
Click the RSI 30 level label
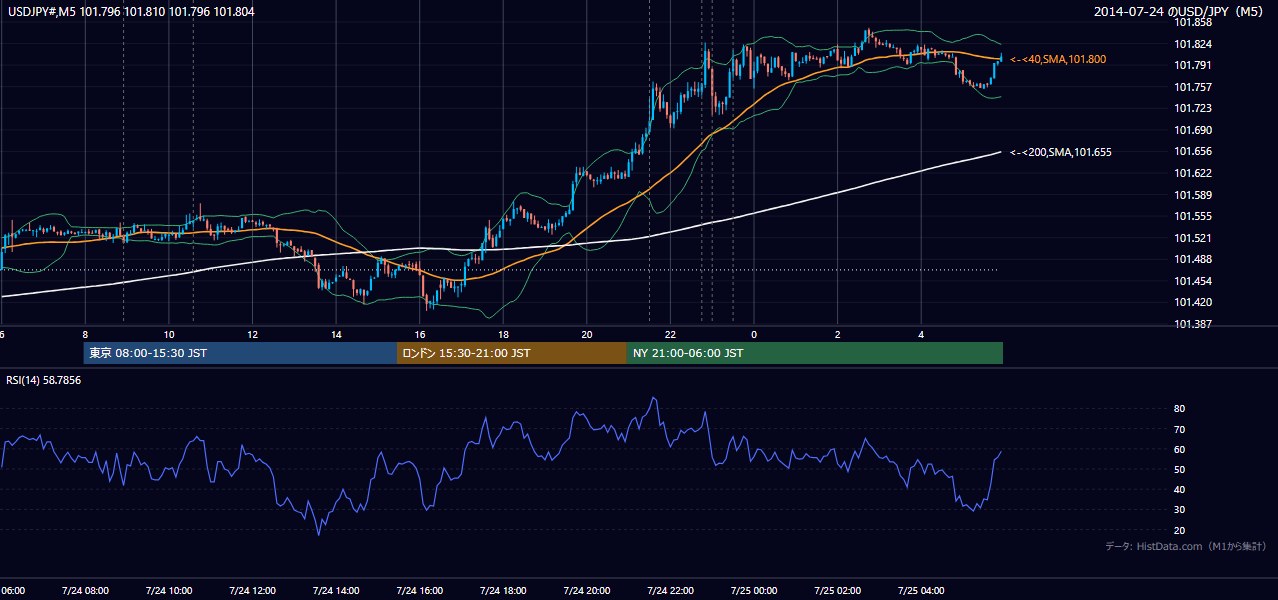coord(1180,510)
